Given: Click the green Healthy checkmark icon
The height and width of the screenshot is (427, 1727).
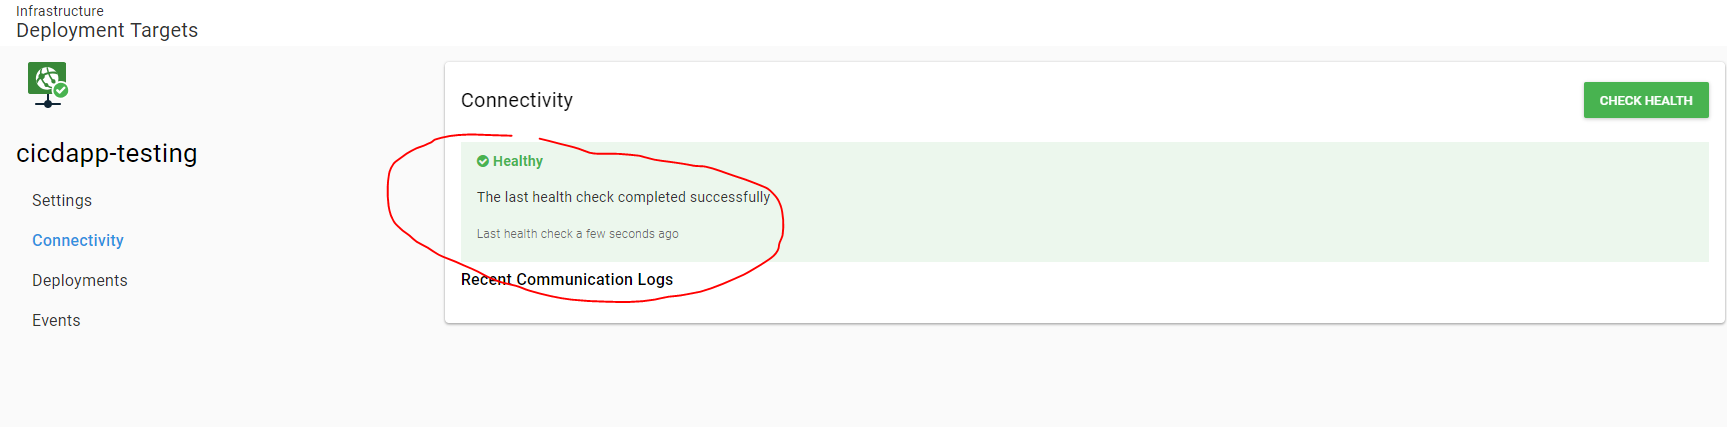Looking at the screenshot, I should [x=483, y=161].
